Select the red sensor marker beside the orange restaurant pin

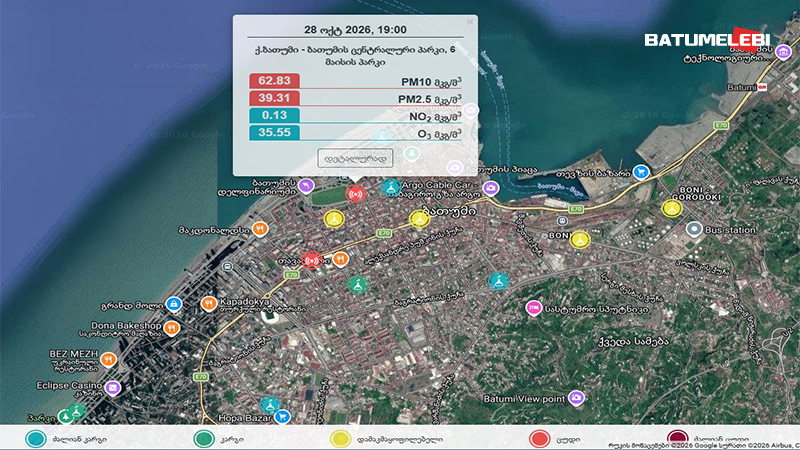[x=311, y=260]
